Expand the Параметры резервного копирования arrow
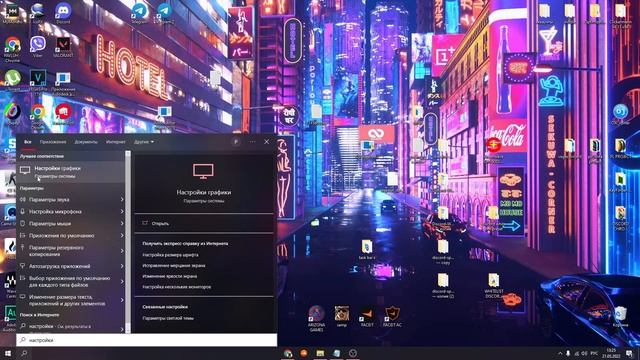This screenshot has width=640, height=360. [122, 251]
